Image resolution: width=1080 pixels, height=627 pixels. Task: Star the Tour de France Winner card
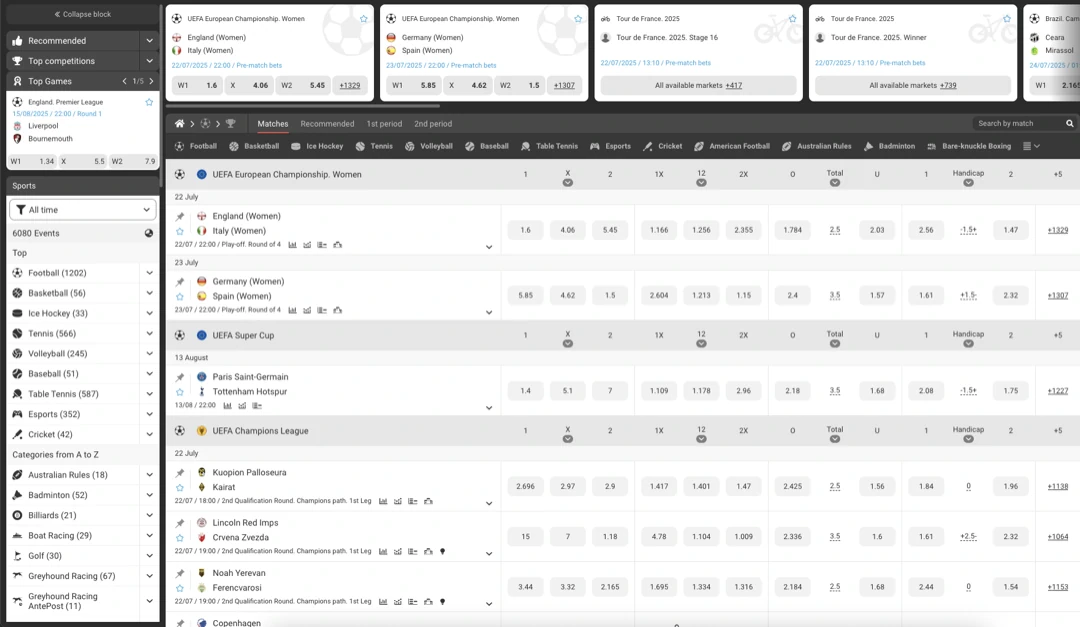[1007, 19]
